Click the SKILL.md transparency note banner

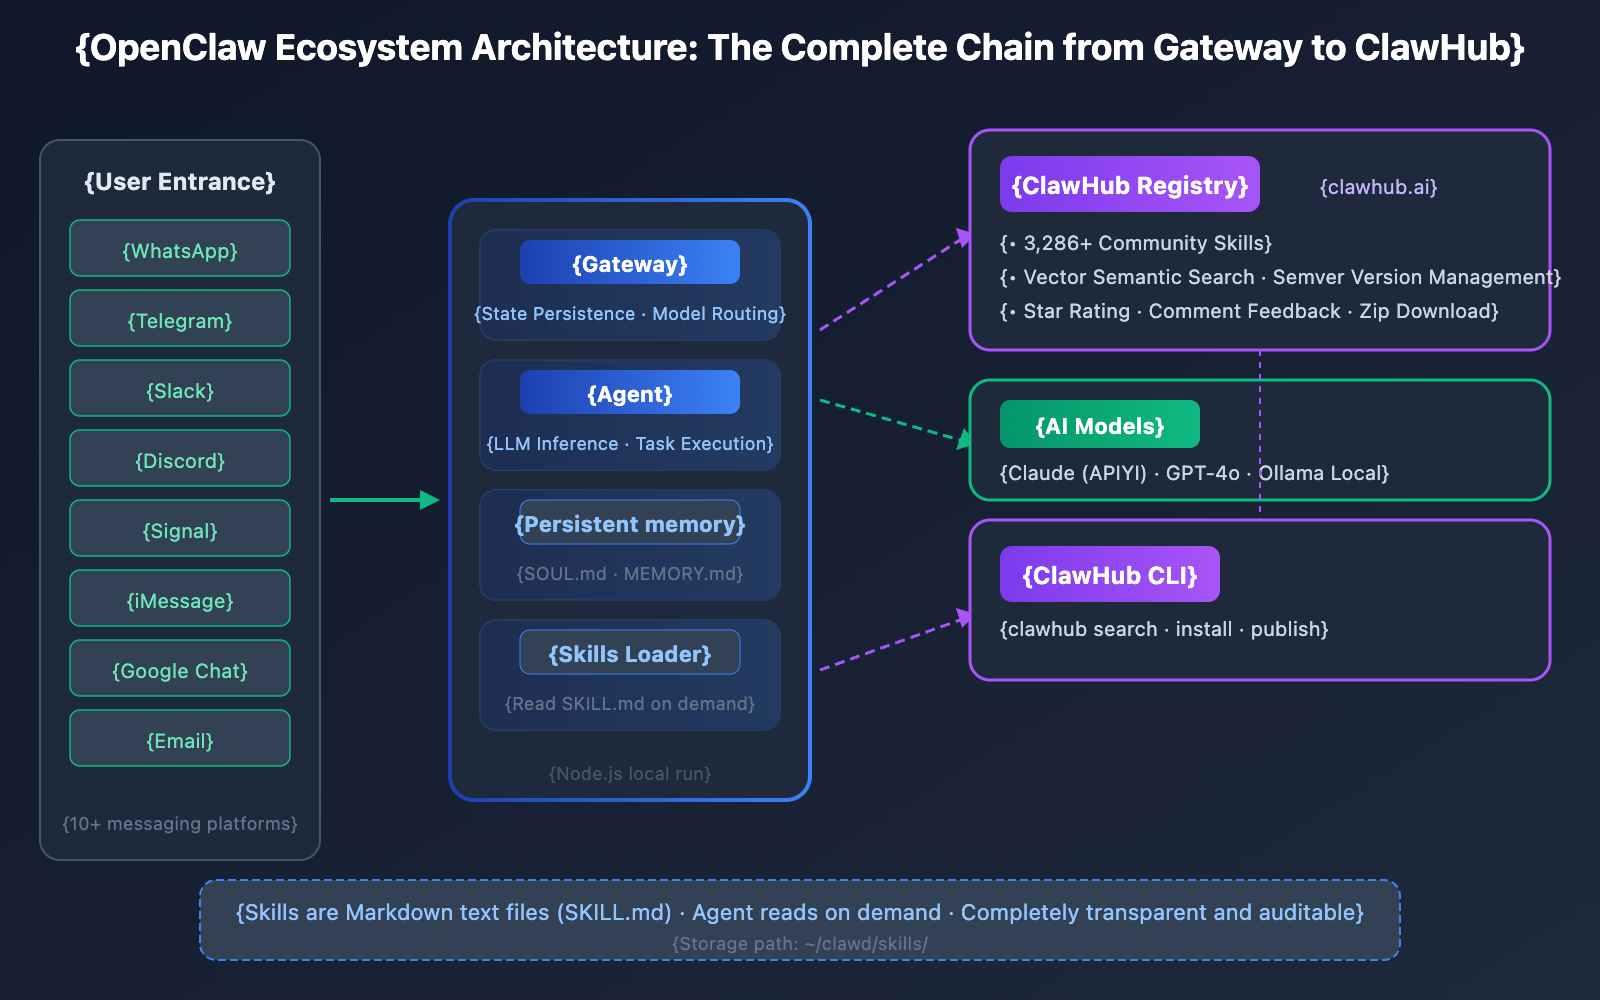(x=799, y=919)
